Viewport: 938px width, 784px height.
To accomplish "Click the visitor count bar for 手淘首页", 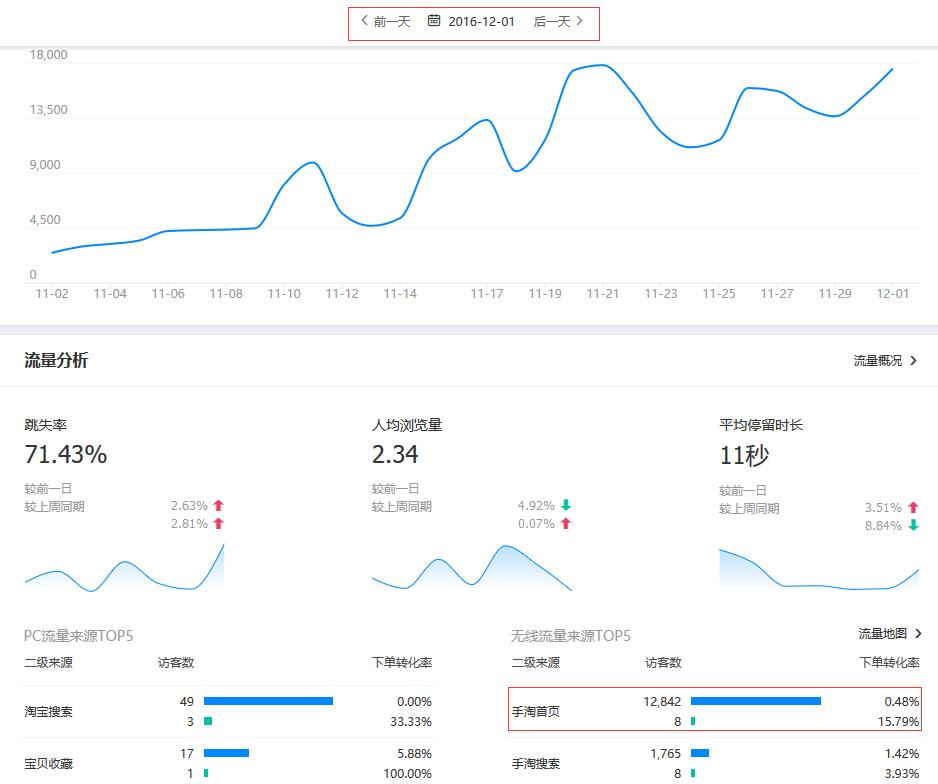I will pyautogui.click(x=753, y=702).
